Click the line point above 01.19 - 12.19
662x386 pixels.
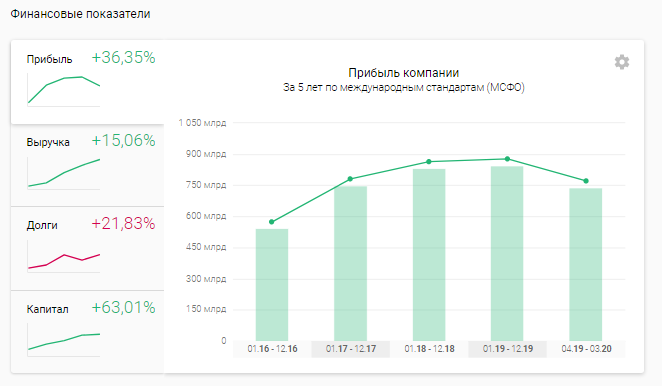pos(507,159)
